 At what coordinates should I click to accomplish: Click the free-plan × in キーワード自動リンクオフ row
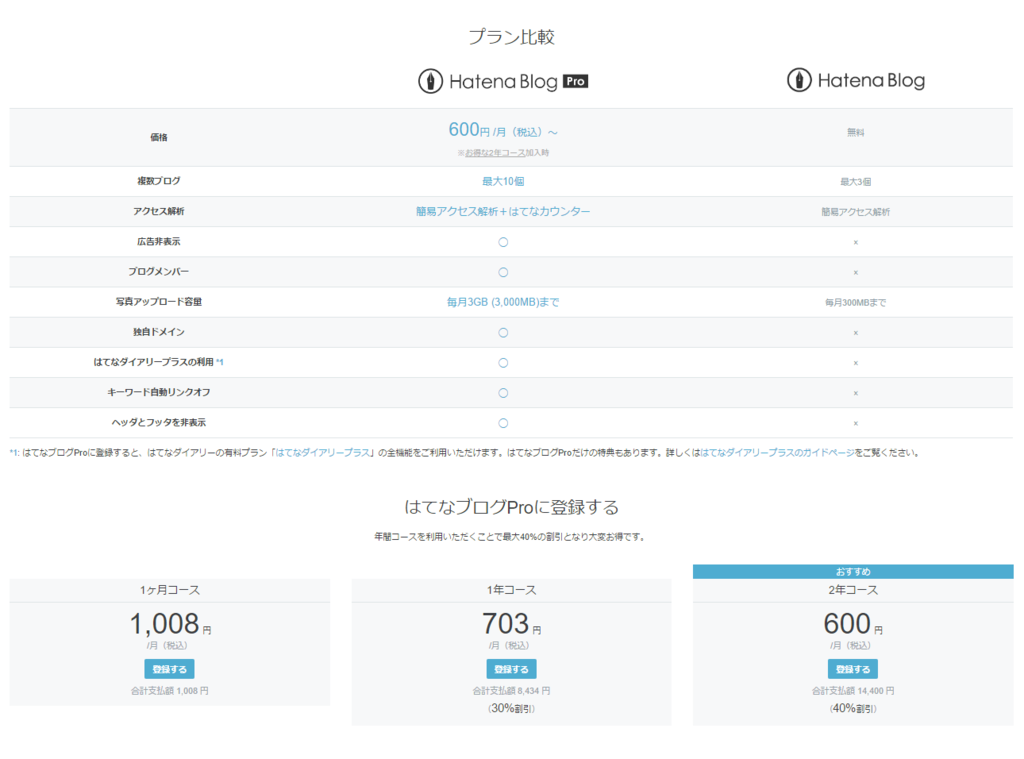coord(856,393)
